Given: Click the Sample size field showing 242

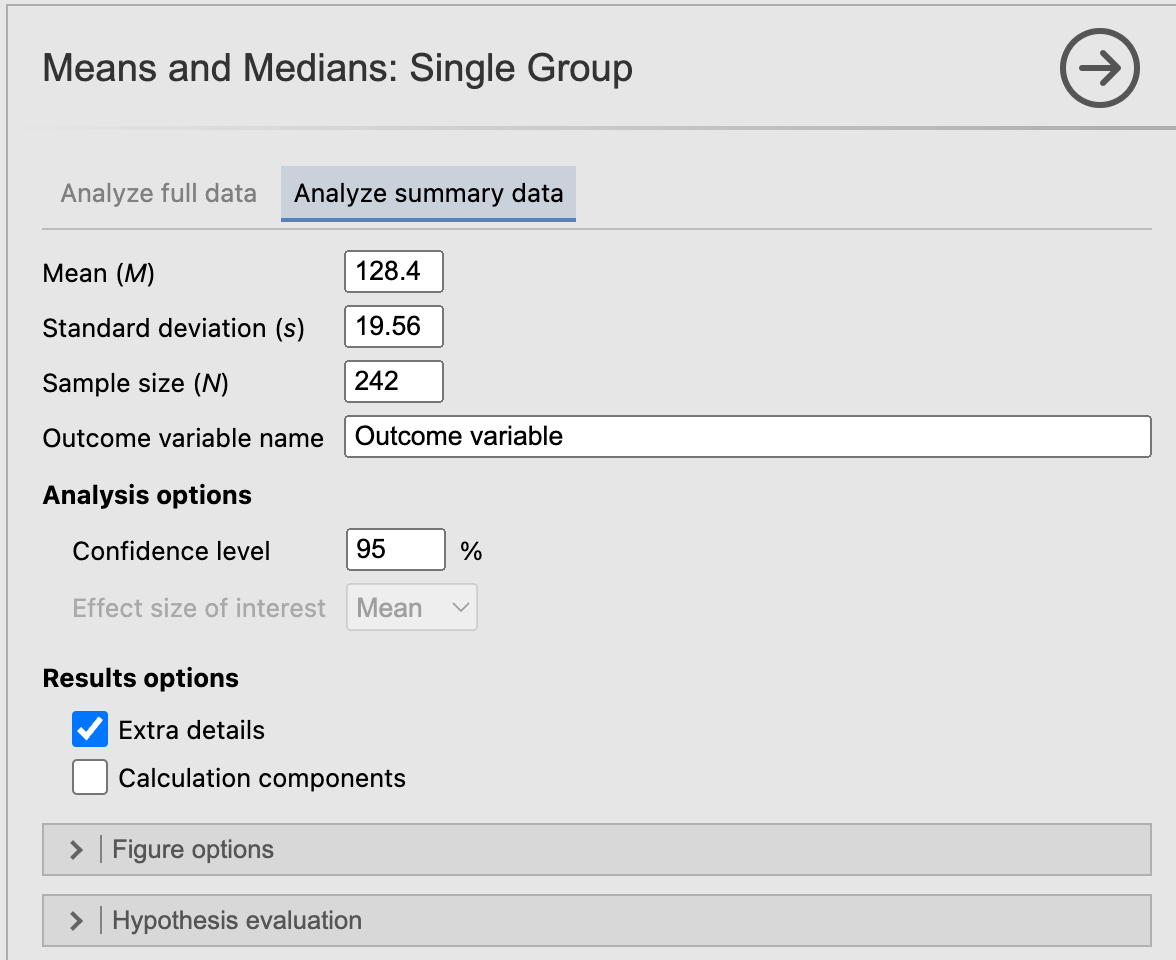Looking at the screenshot, I should (x=393, y=382).
